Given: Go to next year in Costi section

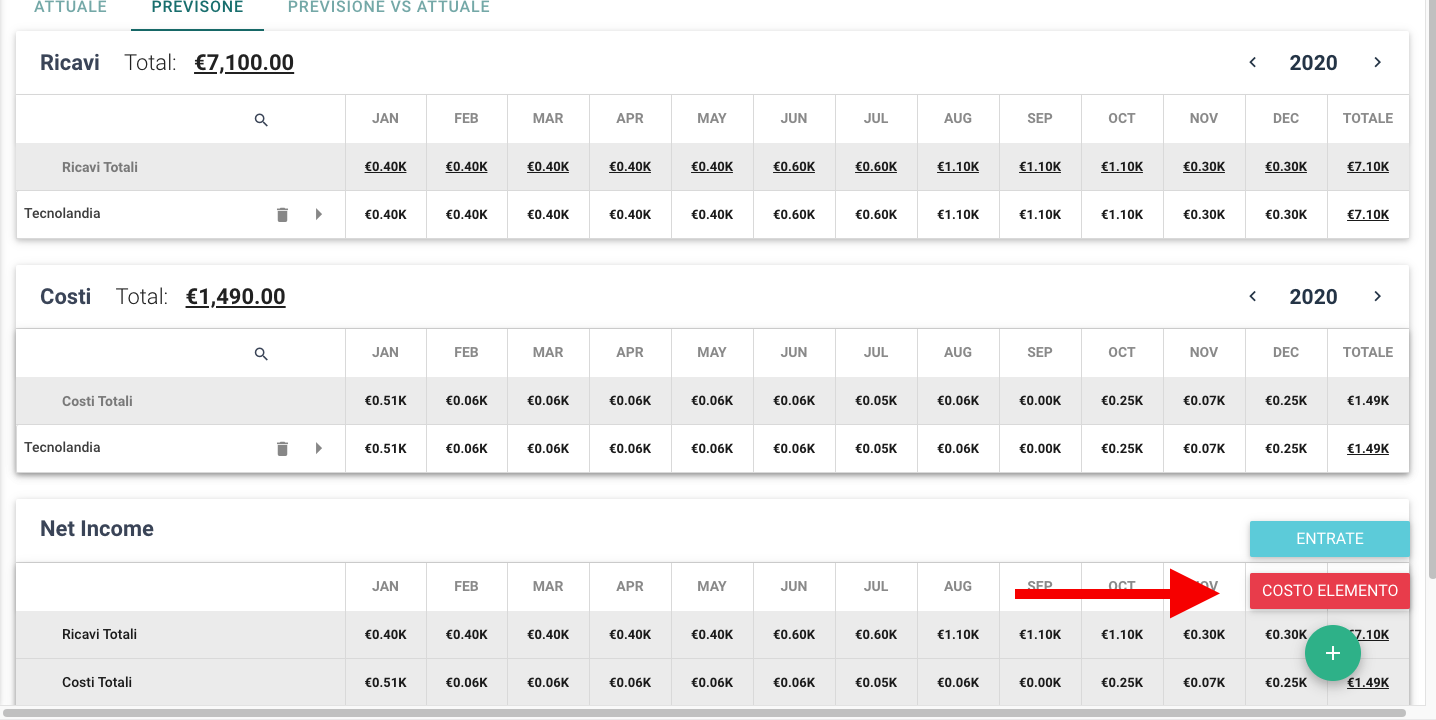Looking at the screenshot, I should (1377, 296).
